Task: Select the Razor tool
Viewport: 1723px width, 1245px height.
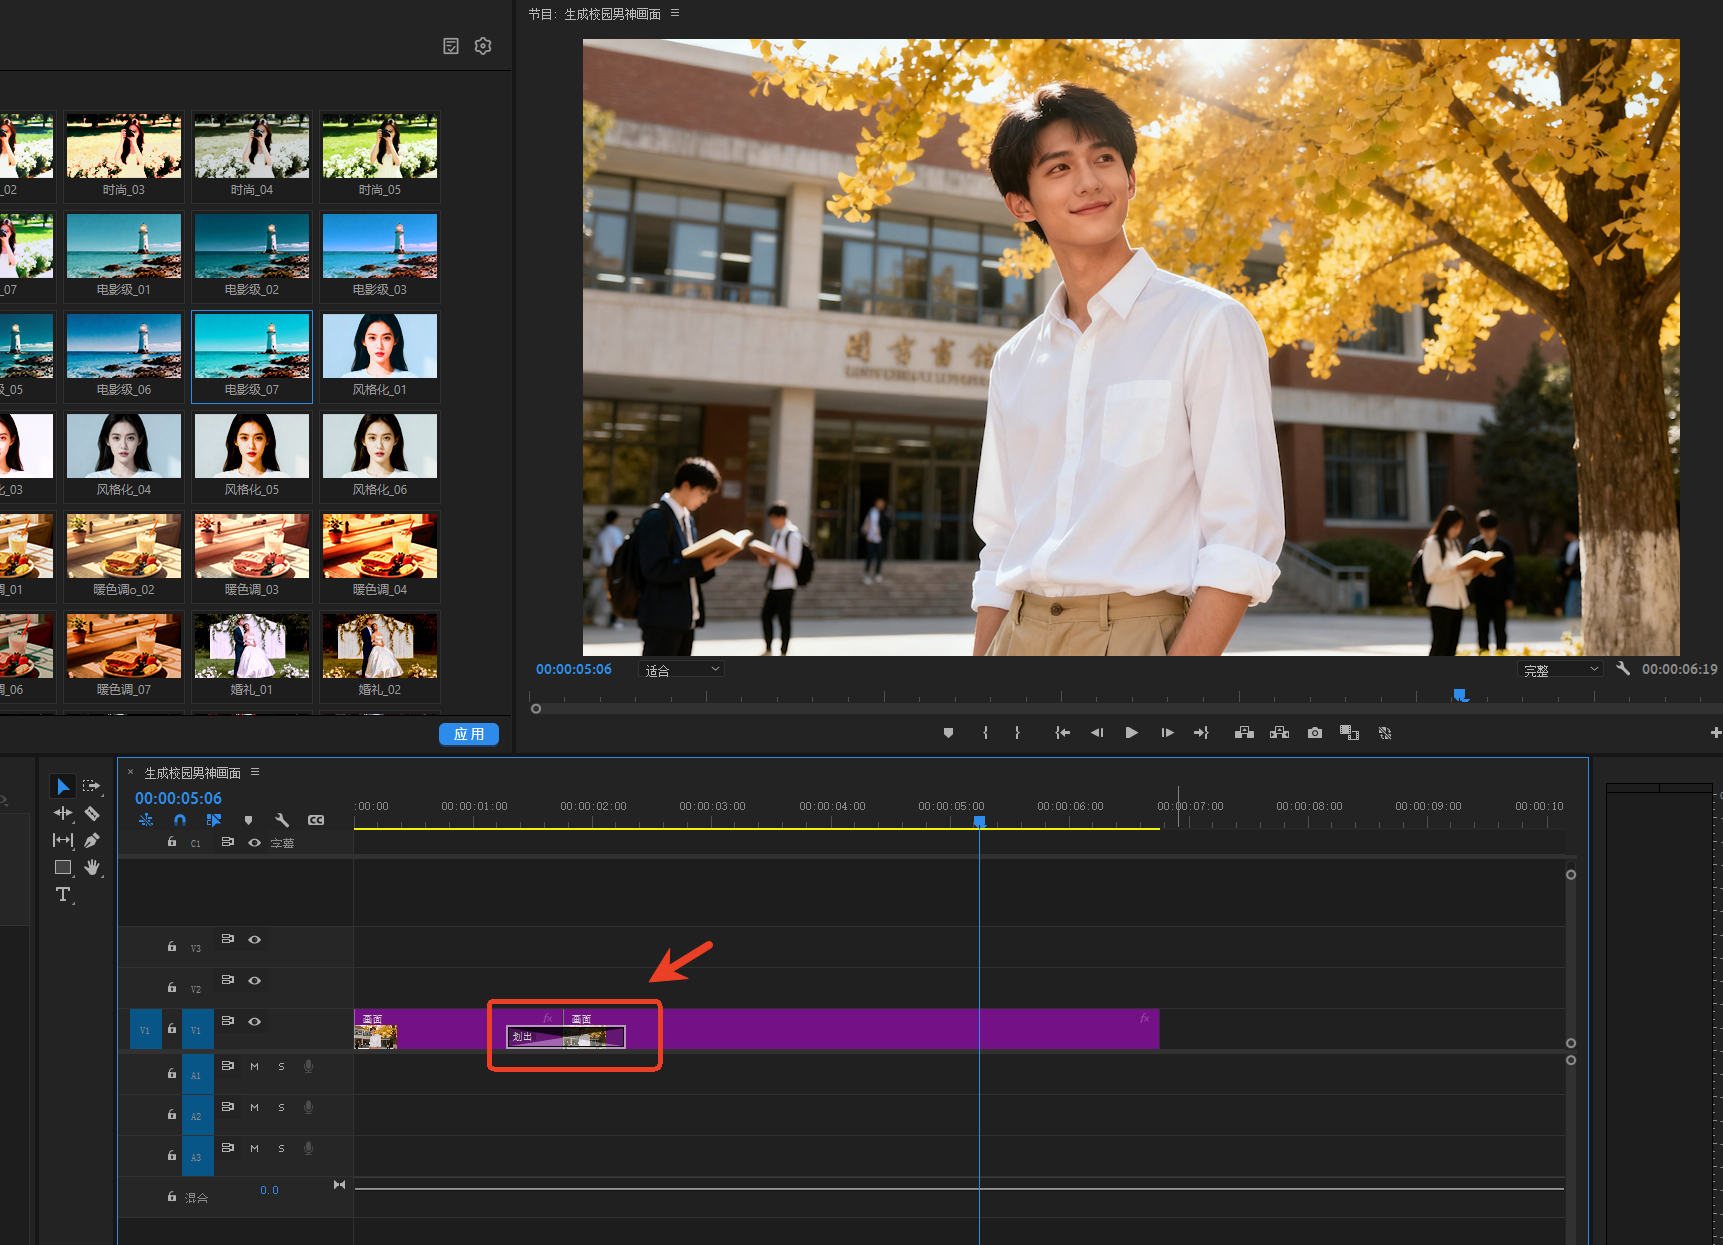Action: (x=92, y=813)
